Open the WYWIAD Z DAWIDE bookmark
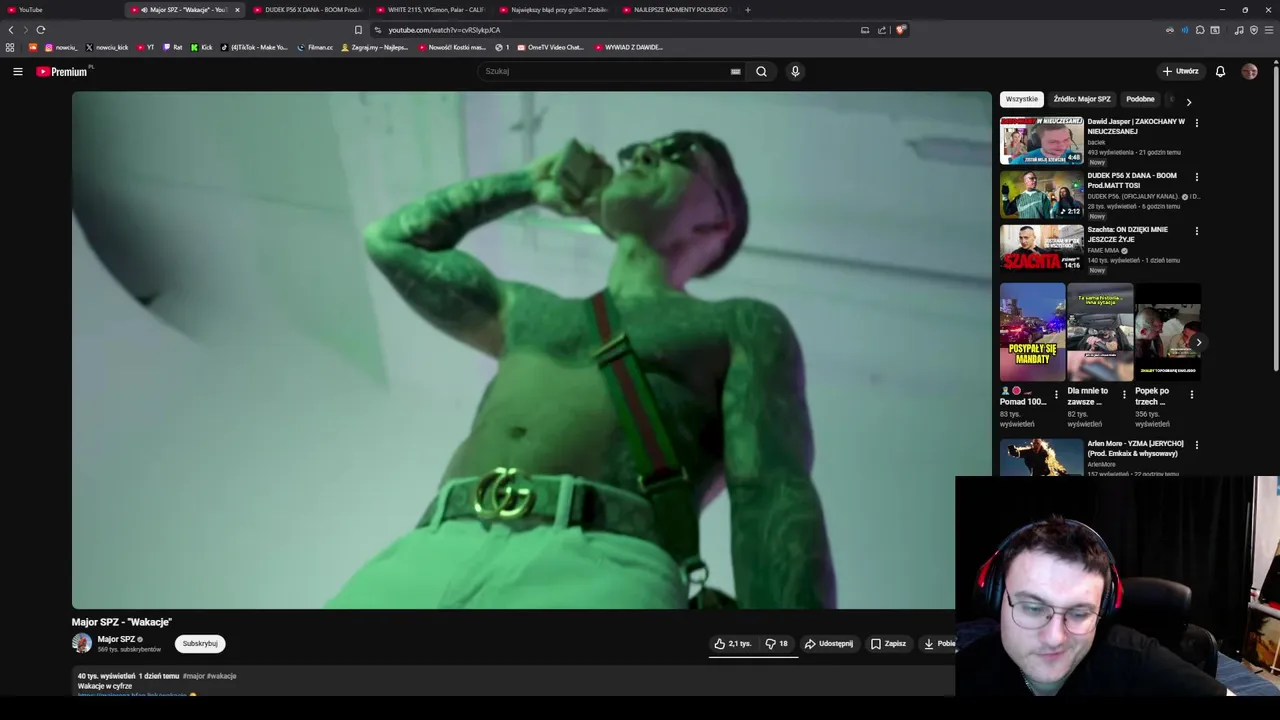Viewport: 1280px width, 720px height. pyautogui.click(x=629, y=47)
